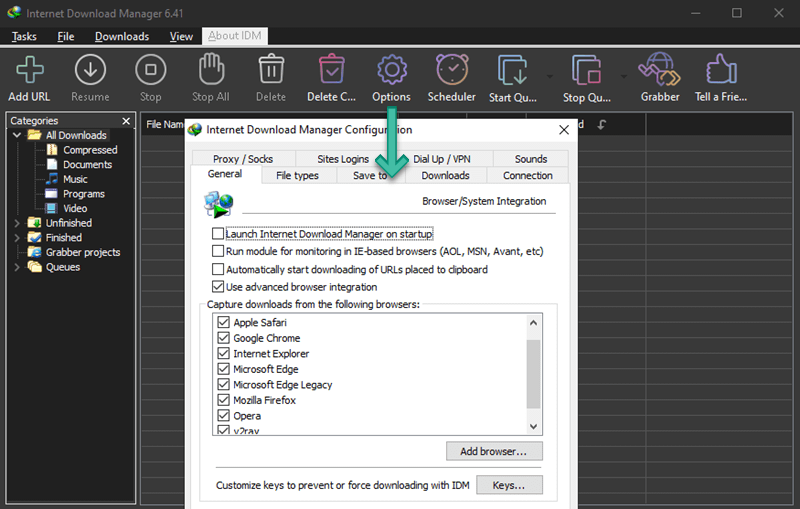Open the File menu
The width and height of the screenshot is (800, 509).
click(66, 36)
